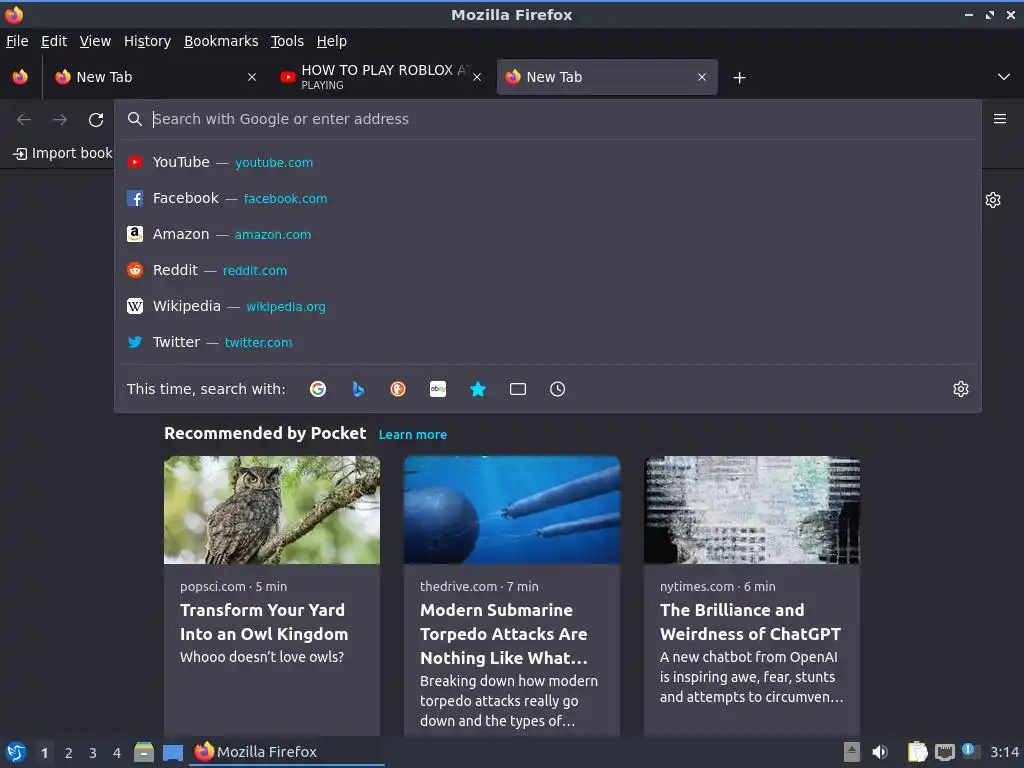This screenshot has width=1024, height=768.
Task: Click Mozilla Firefox taskbar window button
Action: 287,752
